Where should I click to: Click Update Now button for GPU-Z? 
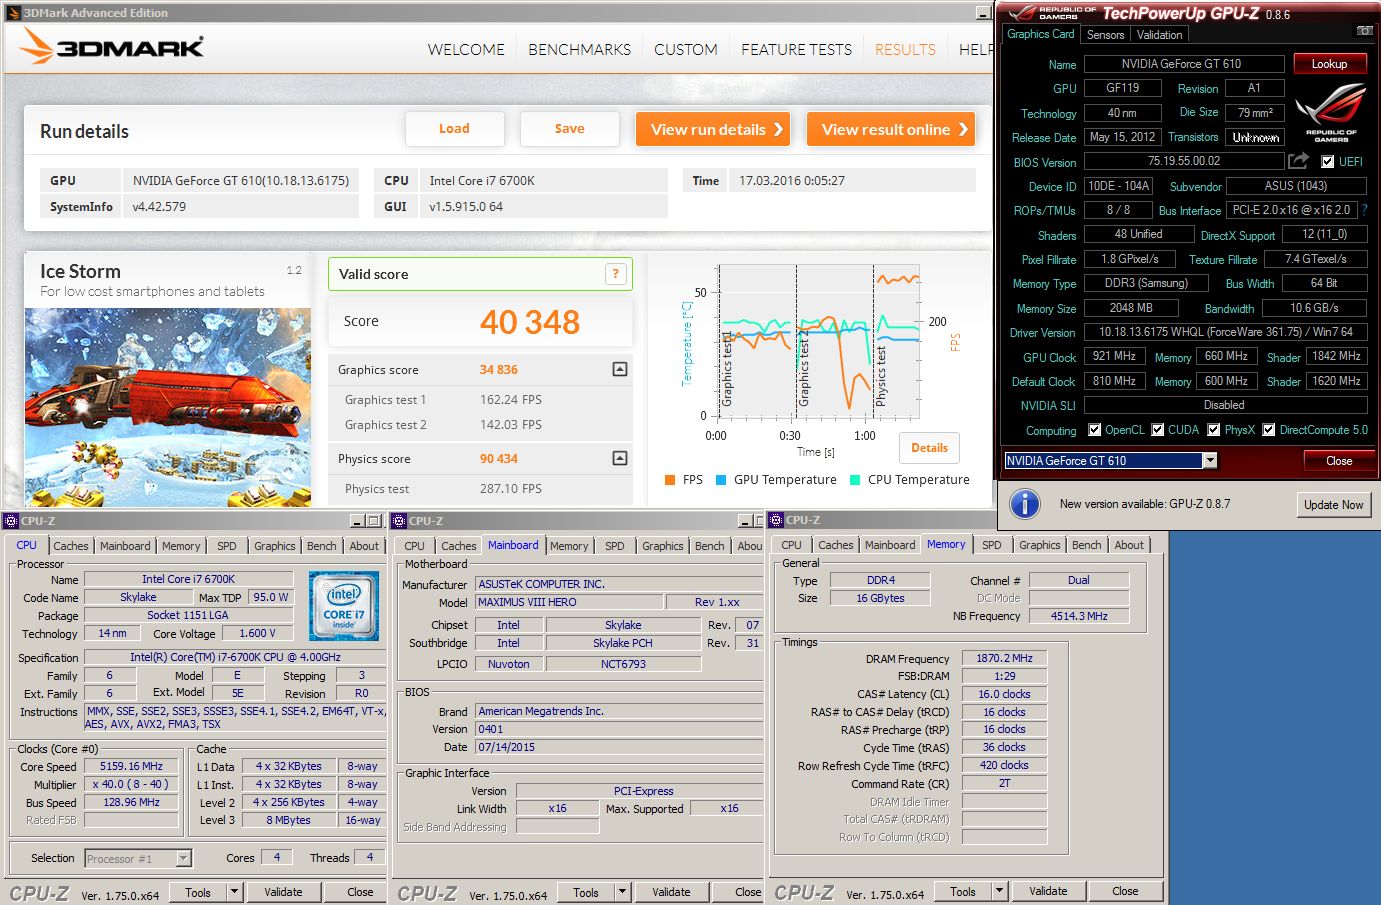pyautogui.click(x=1333, y=505)
